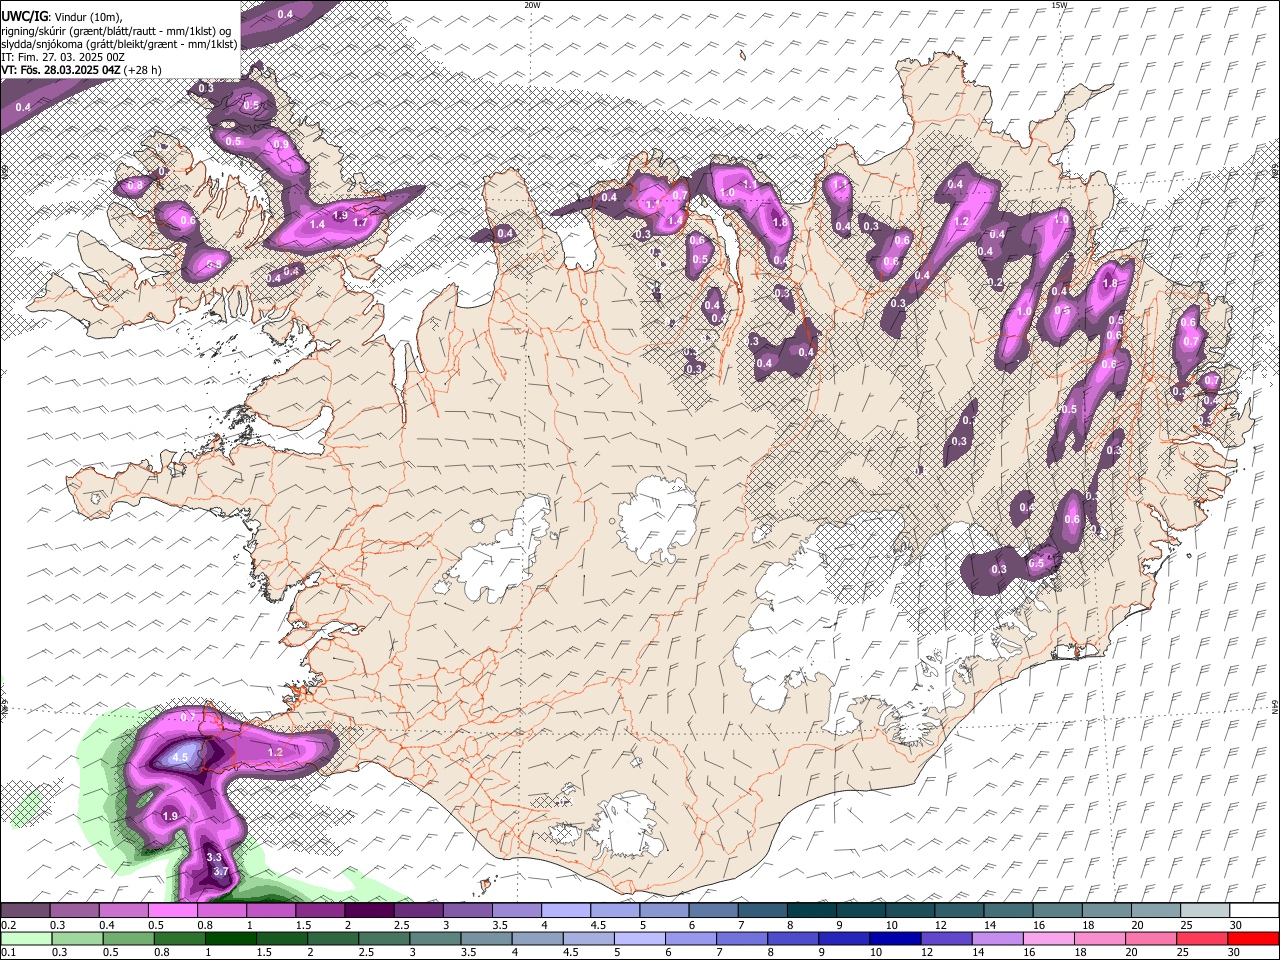This screenshot has width=1280, height=960.
Task: Pick deep blue lower swatch between 10 and 12
Action: 894,938
